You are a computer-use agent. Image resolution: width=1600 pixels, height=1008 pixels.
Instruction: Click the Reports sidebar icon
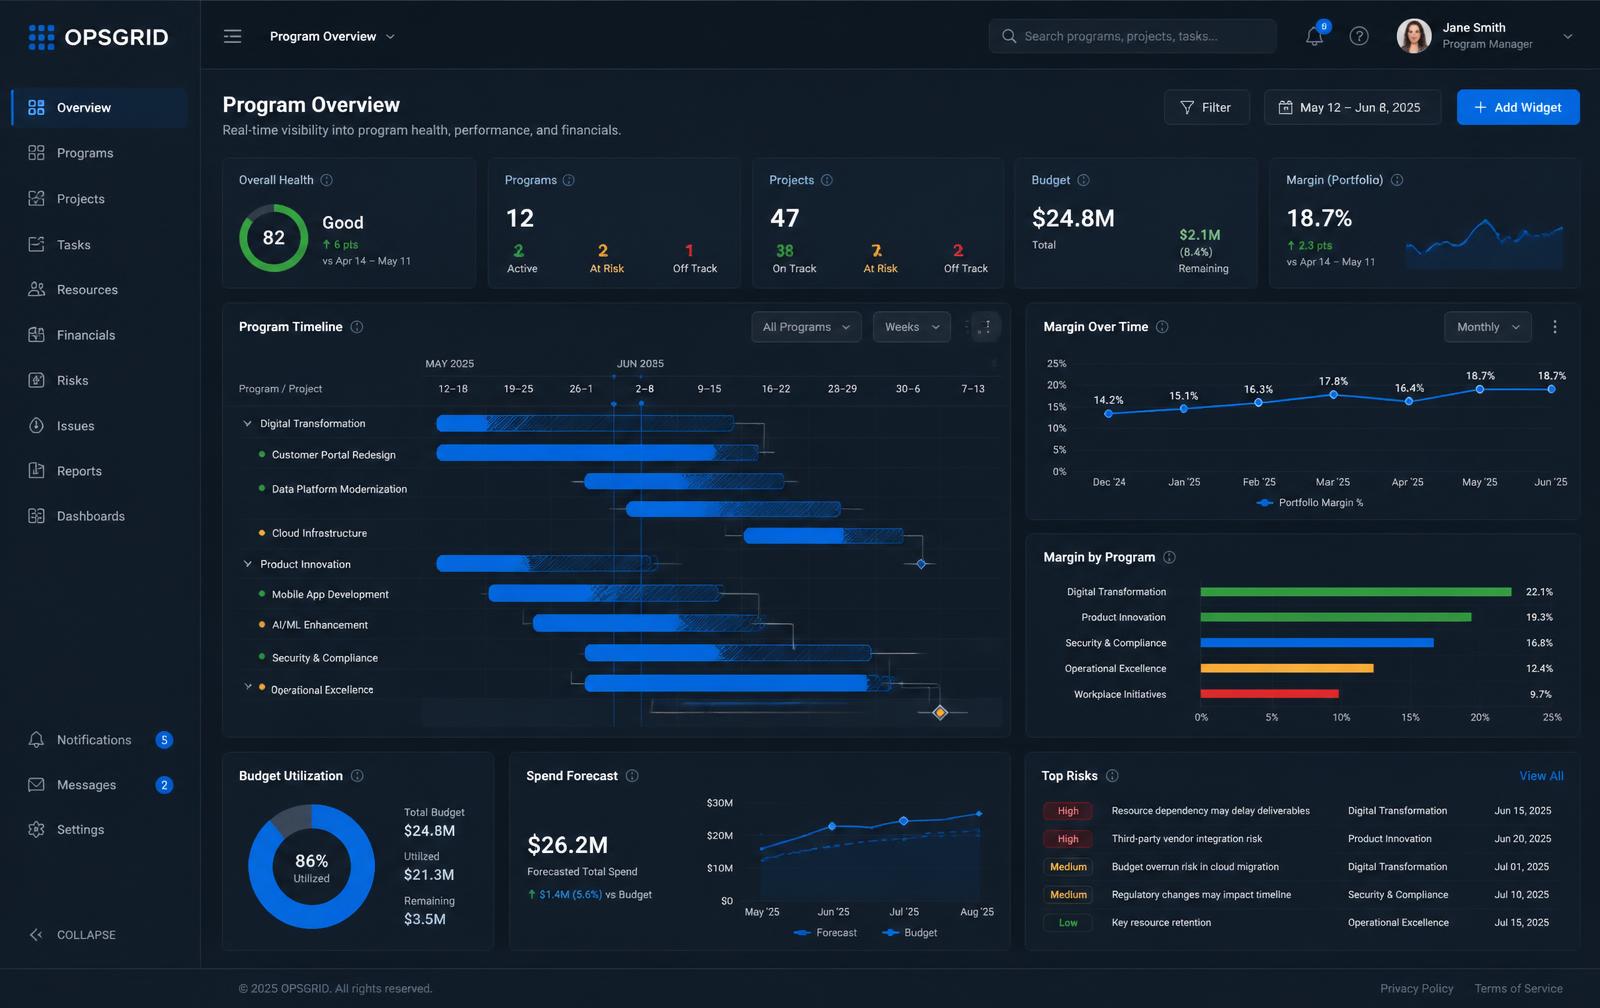(37, 470)
